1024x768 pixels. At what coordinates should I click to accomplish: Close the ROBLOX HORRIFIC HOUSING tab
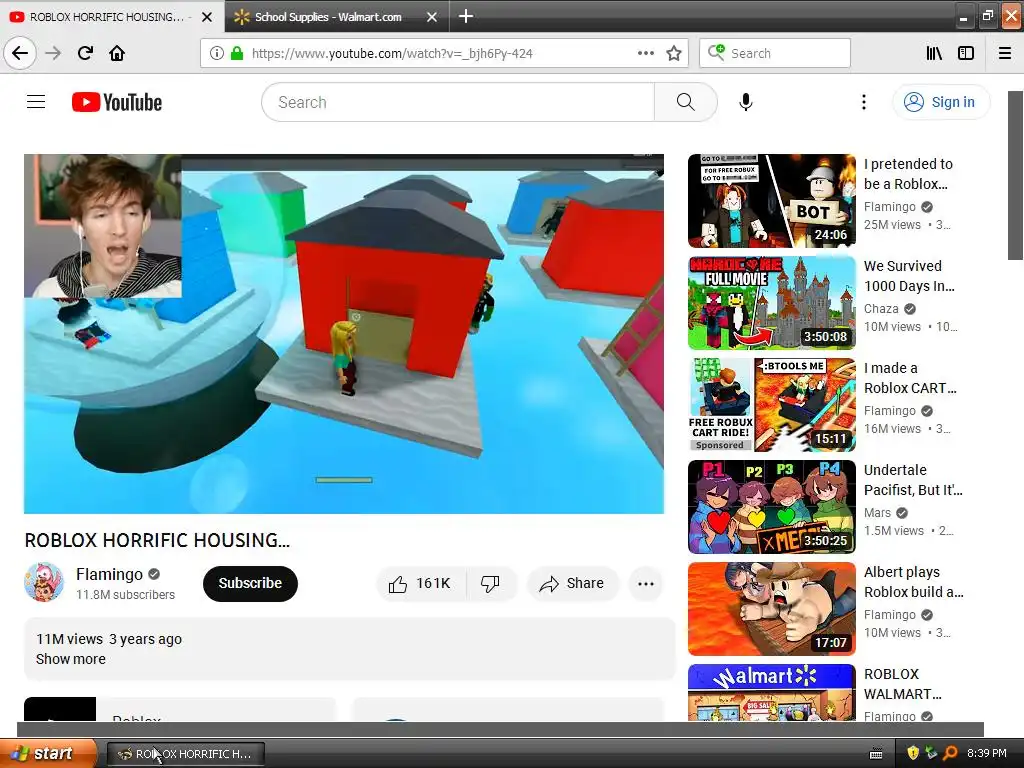[207, 17]
